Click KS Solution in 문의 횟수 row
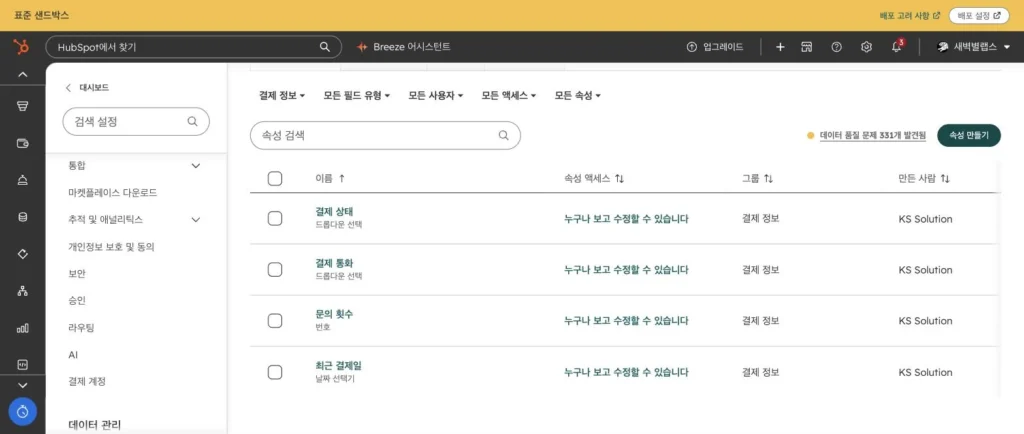The height and width of the screenshot is (434, 1024). [925, 320]
